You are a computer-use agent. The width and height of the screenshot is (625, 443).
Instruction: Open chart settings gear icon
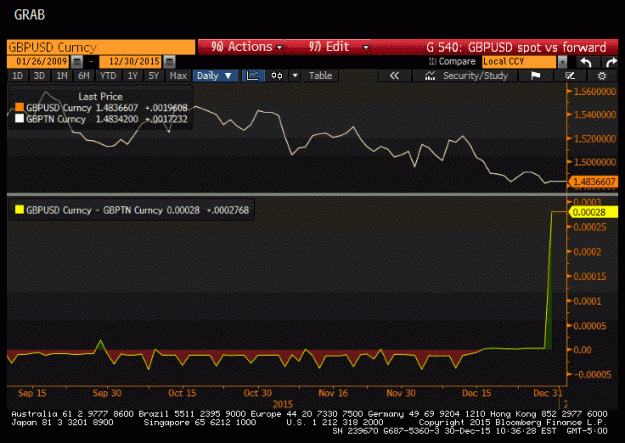(602, 76)
